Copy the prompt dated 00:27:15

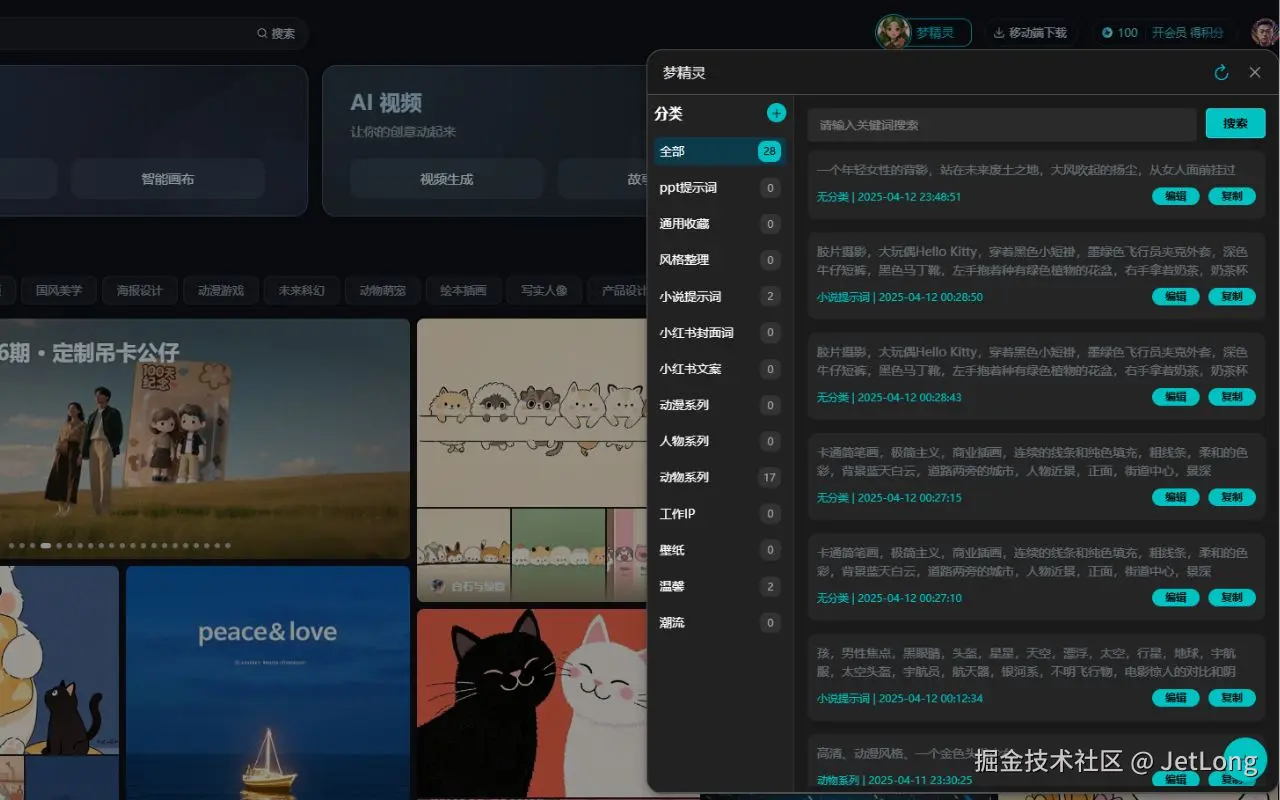click(x=1232, y=497)
